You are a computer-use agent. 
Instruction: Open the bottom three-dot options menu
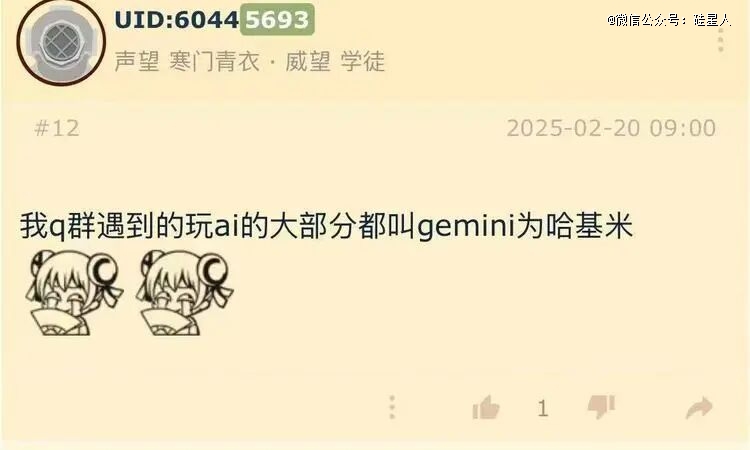(x=392, y=407)
